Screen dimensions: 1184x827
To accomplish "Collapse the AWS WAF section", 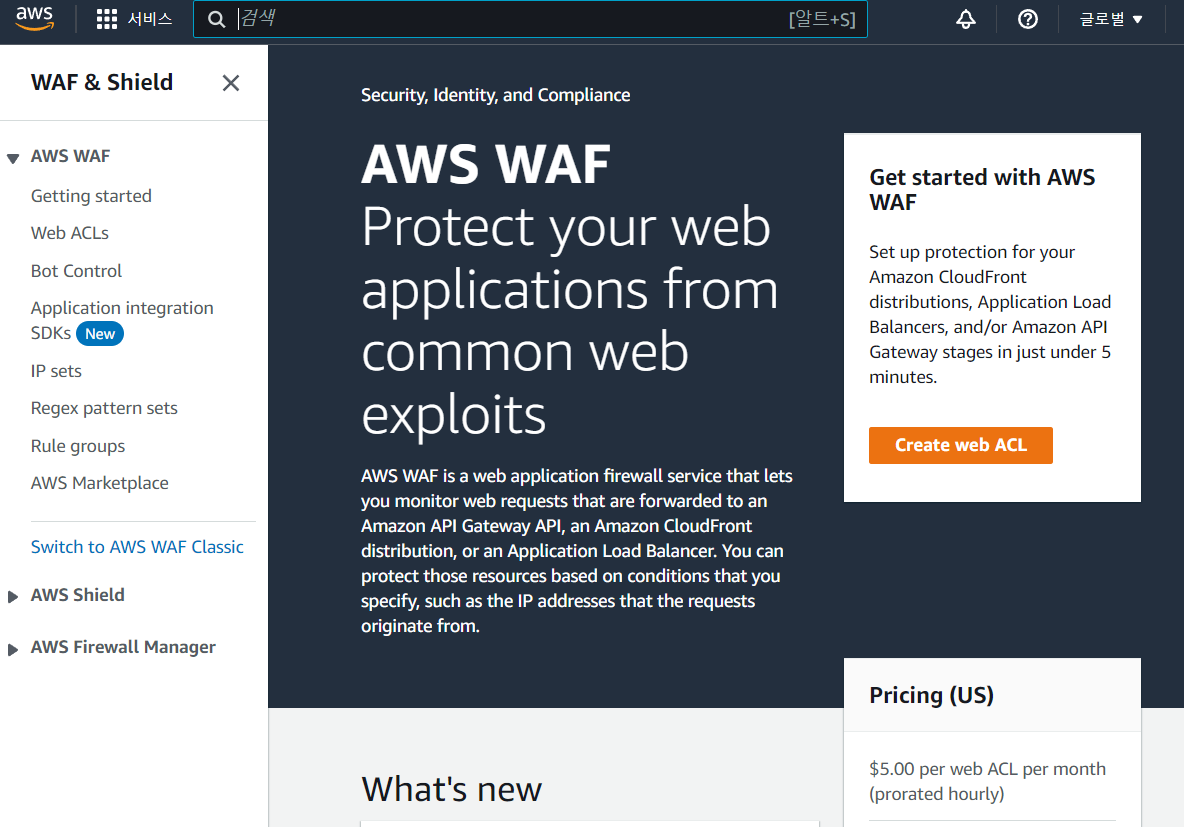I will pos(13,158).
